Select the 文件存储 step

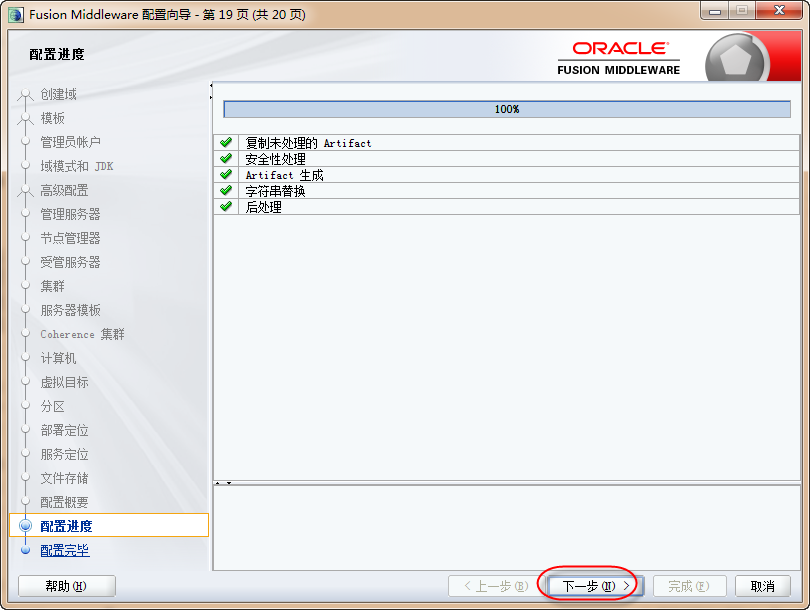tap(65, 478)
